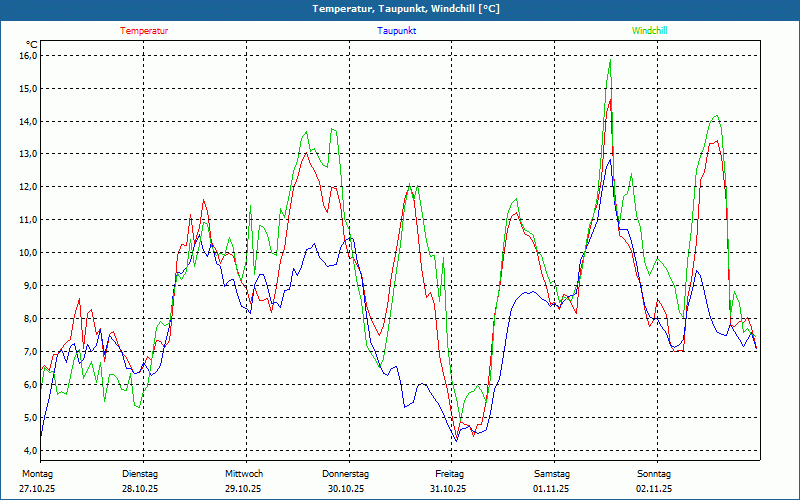Click the highest green Windchill peak on Samstag
The width and height of the screenshot is (800, 500).
(x=609, y=61)
